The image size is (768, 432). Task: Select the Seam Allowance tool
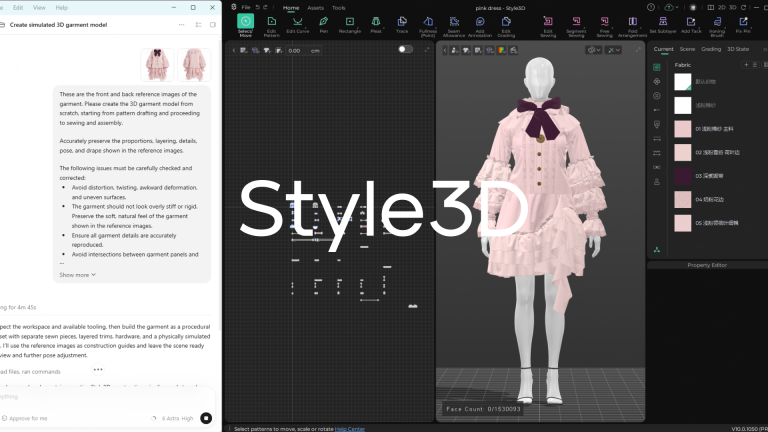pos(454,26)
